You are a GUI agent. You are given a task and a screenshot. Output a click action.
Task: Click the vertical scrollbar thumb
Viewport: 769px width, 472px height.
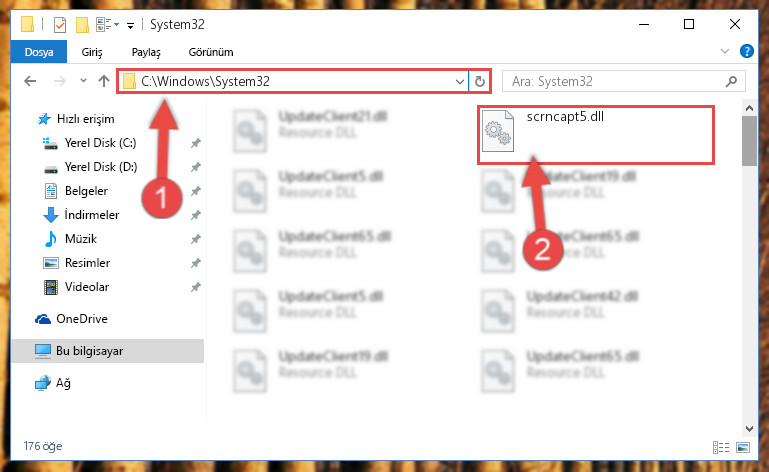tap(749, 142)
